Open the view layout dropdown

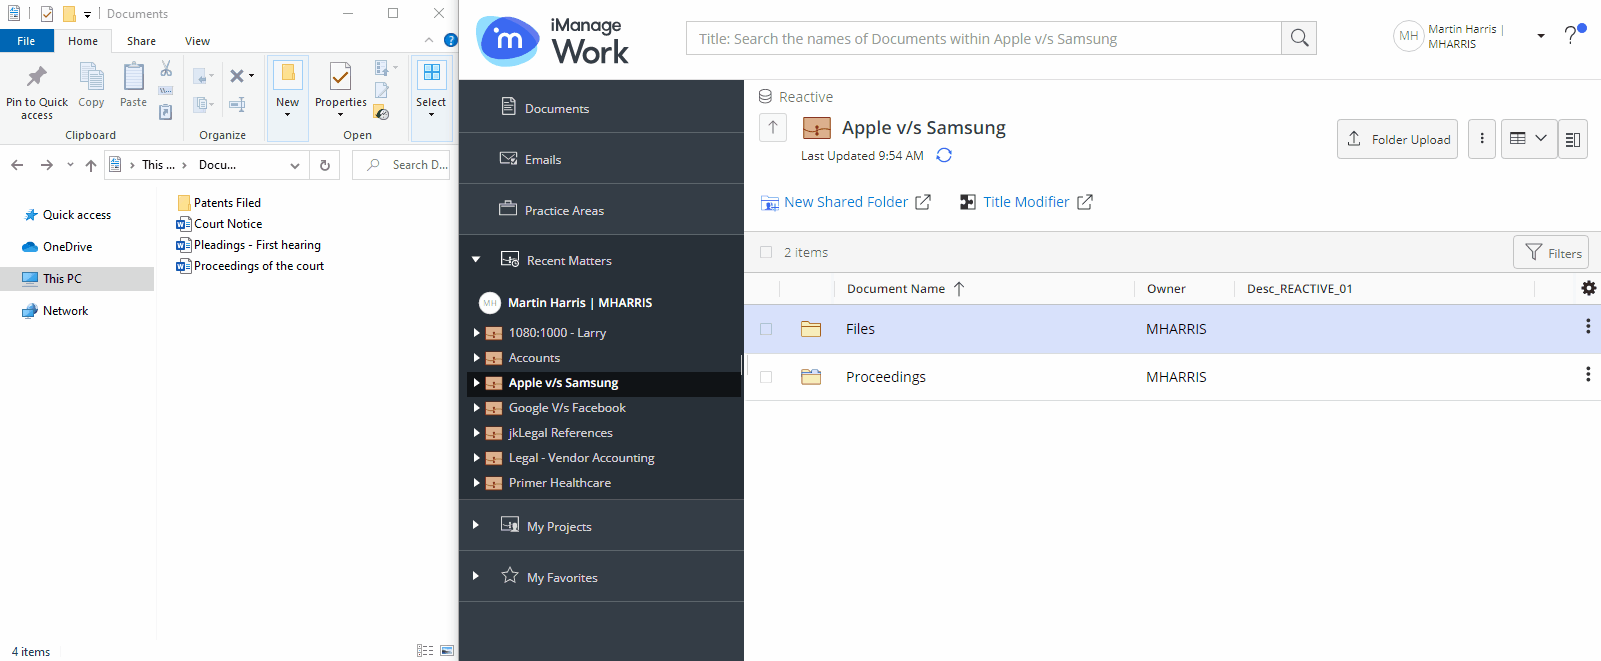click(x=1528, y=139)
